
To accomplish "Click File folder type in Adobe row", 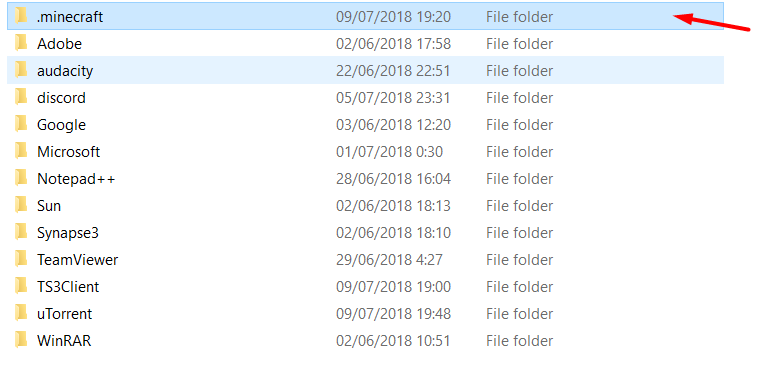I will coord(519,44).
